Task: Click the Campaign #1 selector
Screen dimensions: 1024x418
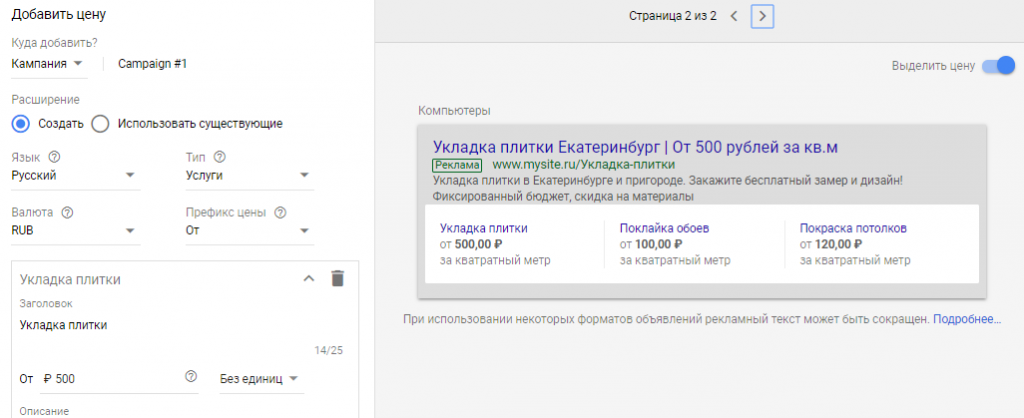Action: 153,64
